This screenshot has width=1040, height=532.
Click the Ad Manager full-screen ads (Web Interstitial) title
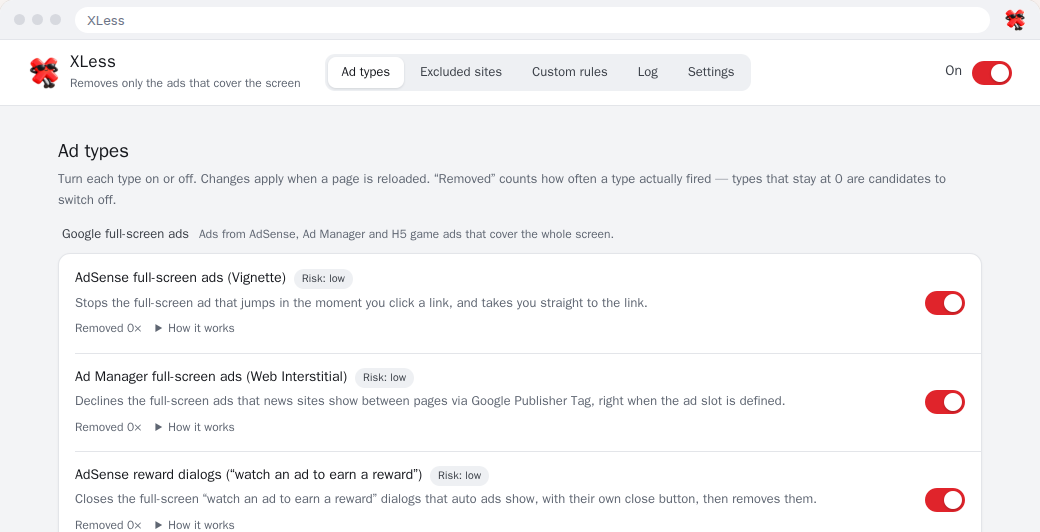coord(211,377)
